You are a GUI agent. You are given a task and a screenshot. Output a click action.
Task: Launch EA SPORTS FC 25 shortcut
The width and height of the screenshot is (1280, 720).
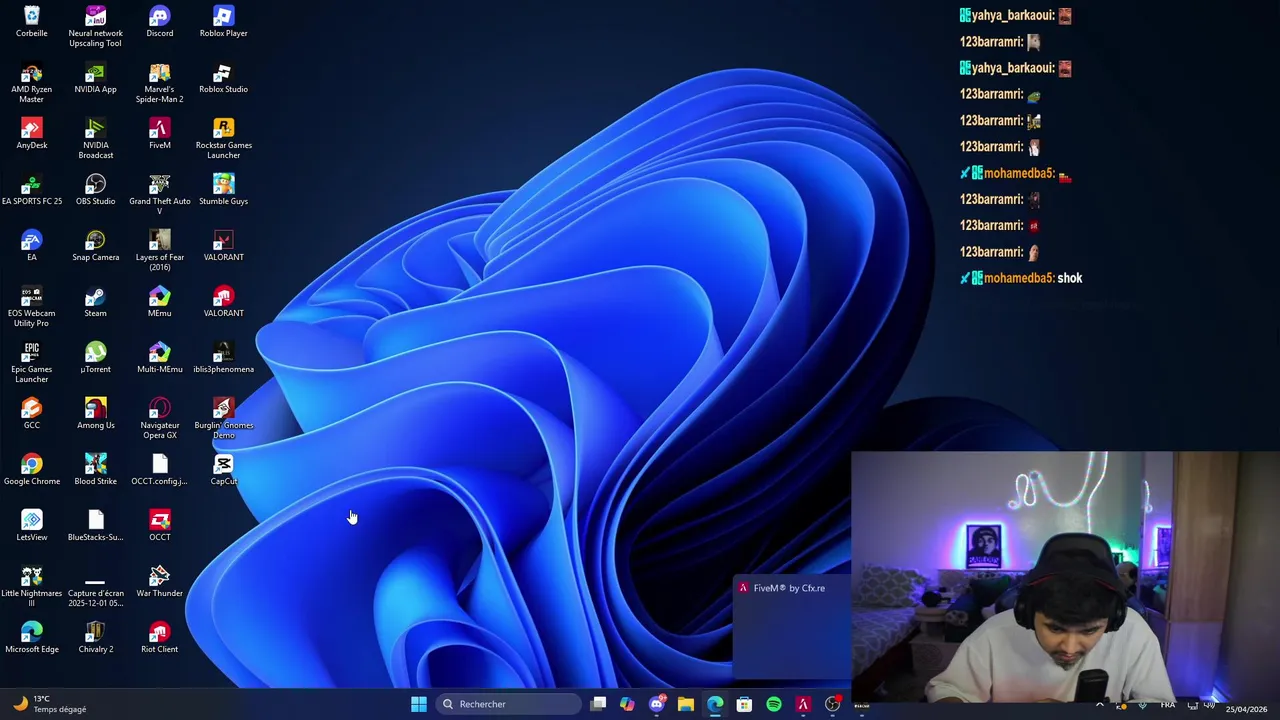(31, 191)
